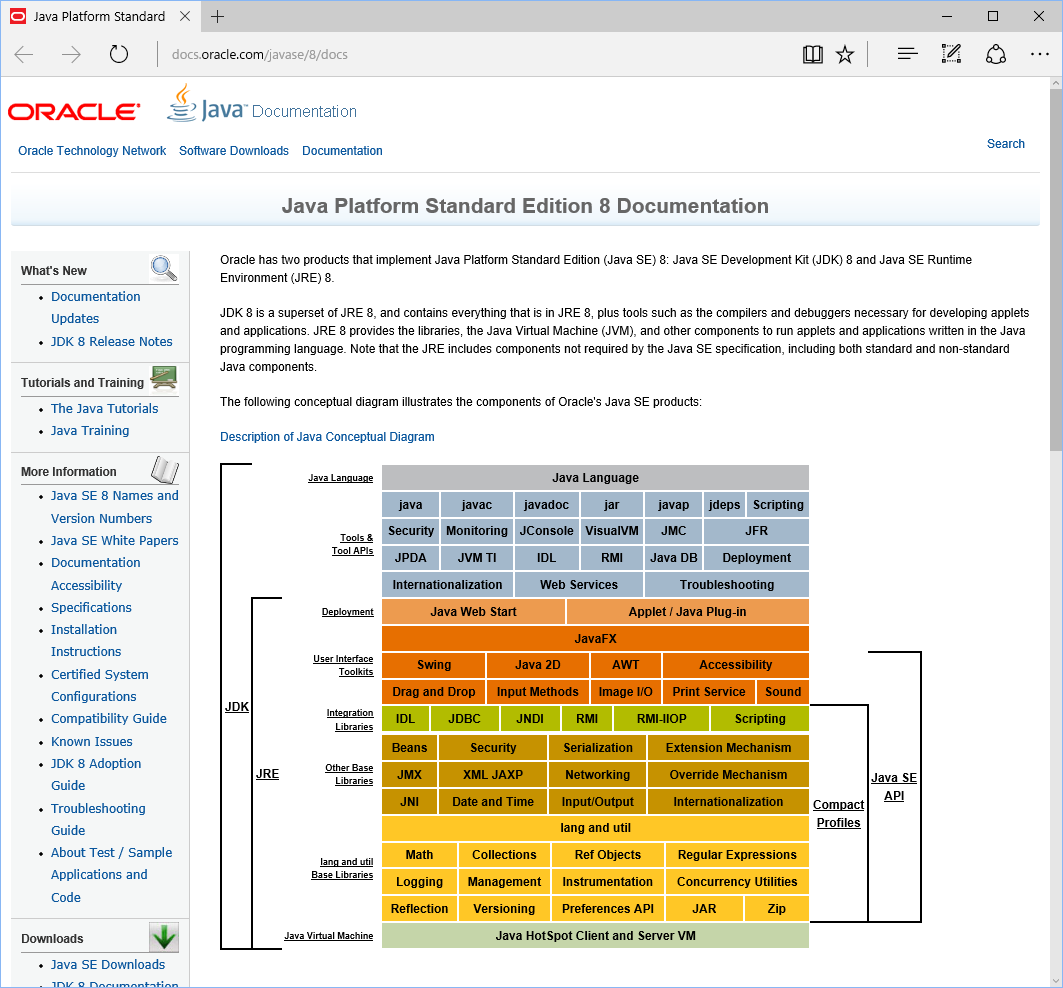Click the Downloads green arrow icon

[164, 937]
